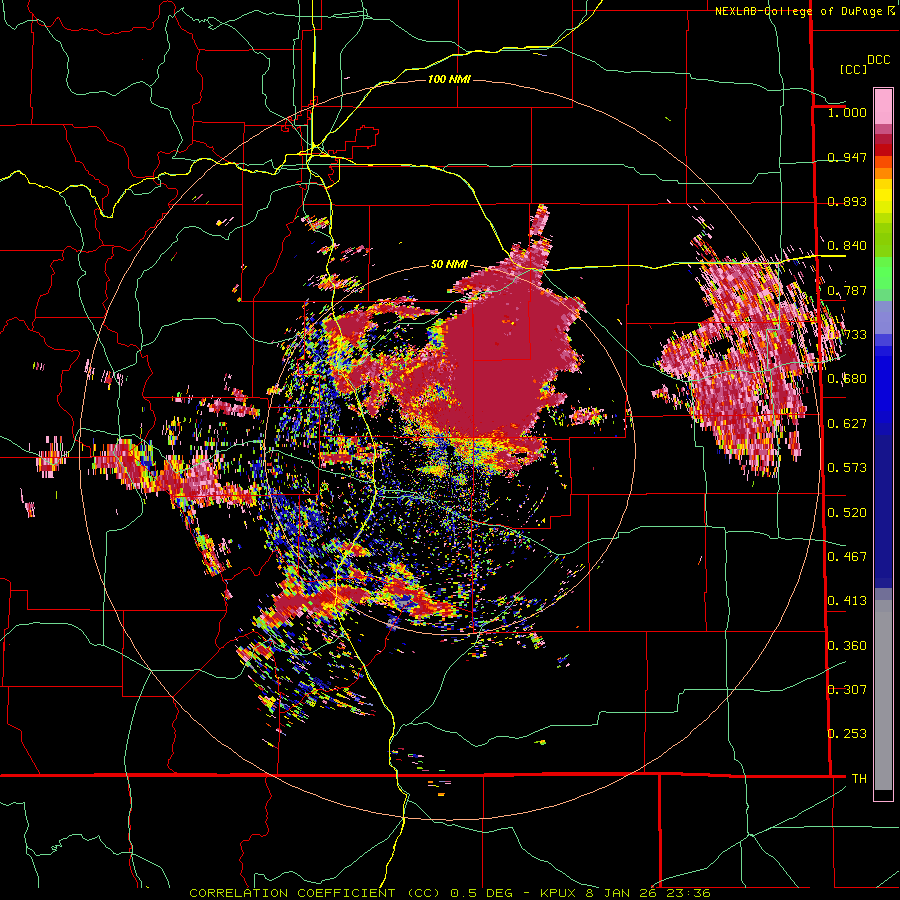The image size is (900, 900).
Task: Click the 0.520 scale value
Action: (x=847, y=513)
